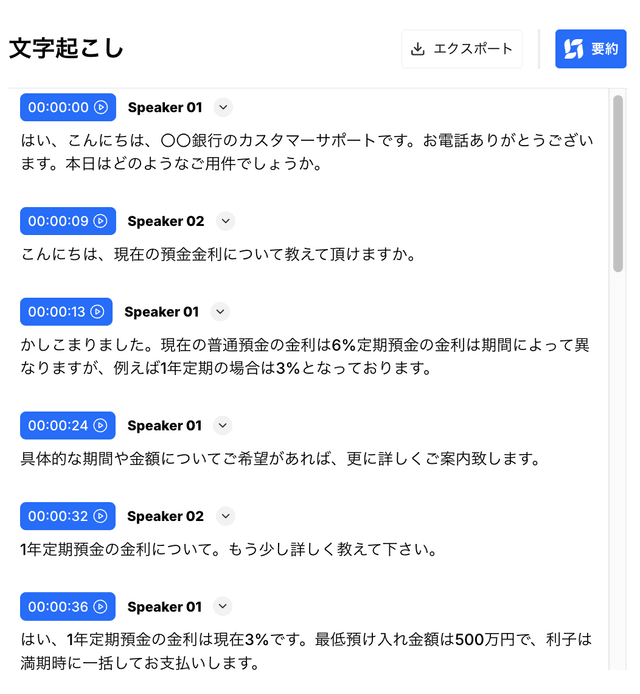Click the download icon in Export button
640x694 pixels.
(x=418, y=49)
